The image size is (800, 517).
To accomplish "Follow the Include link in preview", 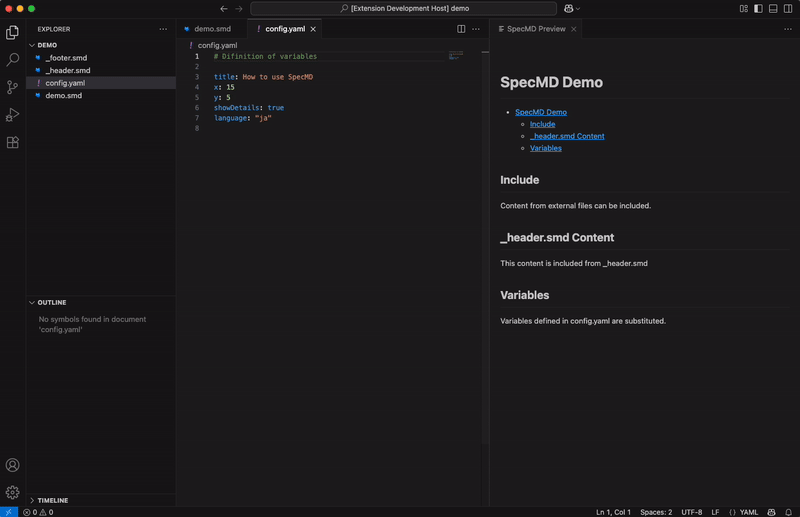I will click(x=542, y=124).
